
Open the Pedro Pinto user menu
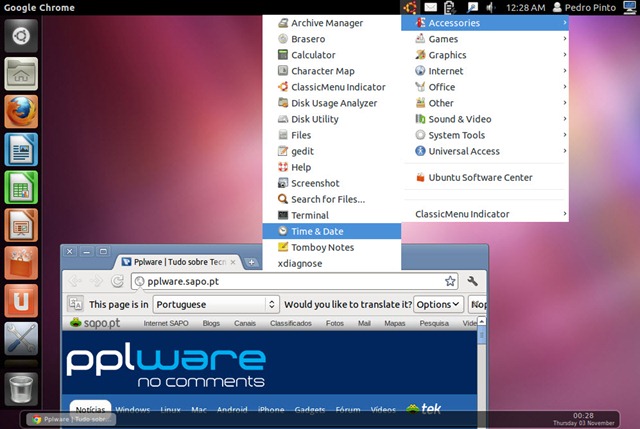(x=584, y=7)
